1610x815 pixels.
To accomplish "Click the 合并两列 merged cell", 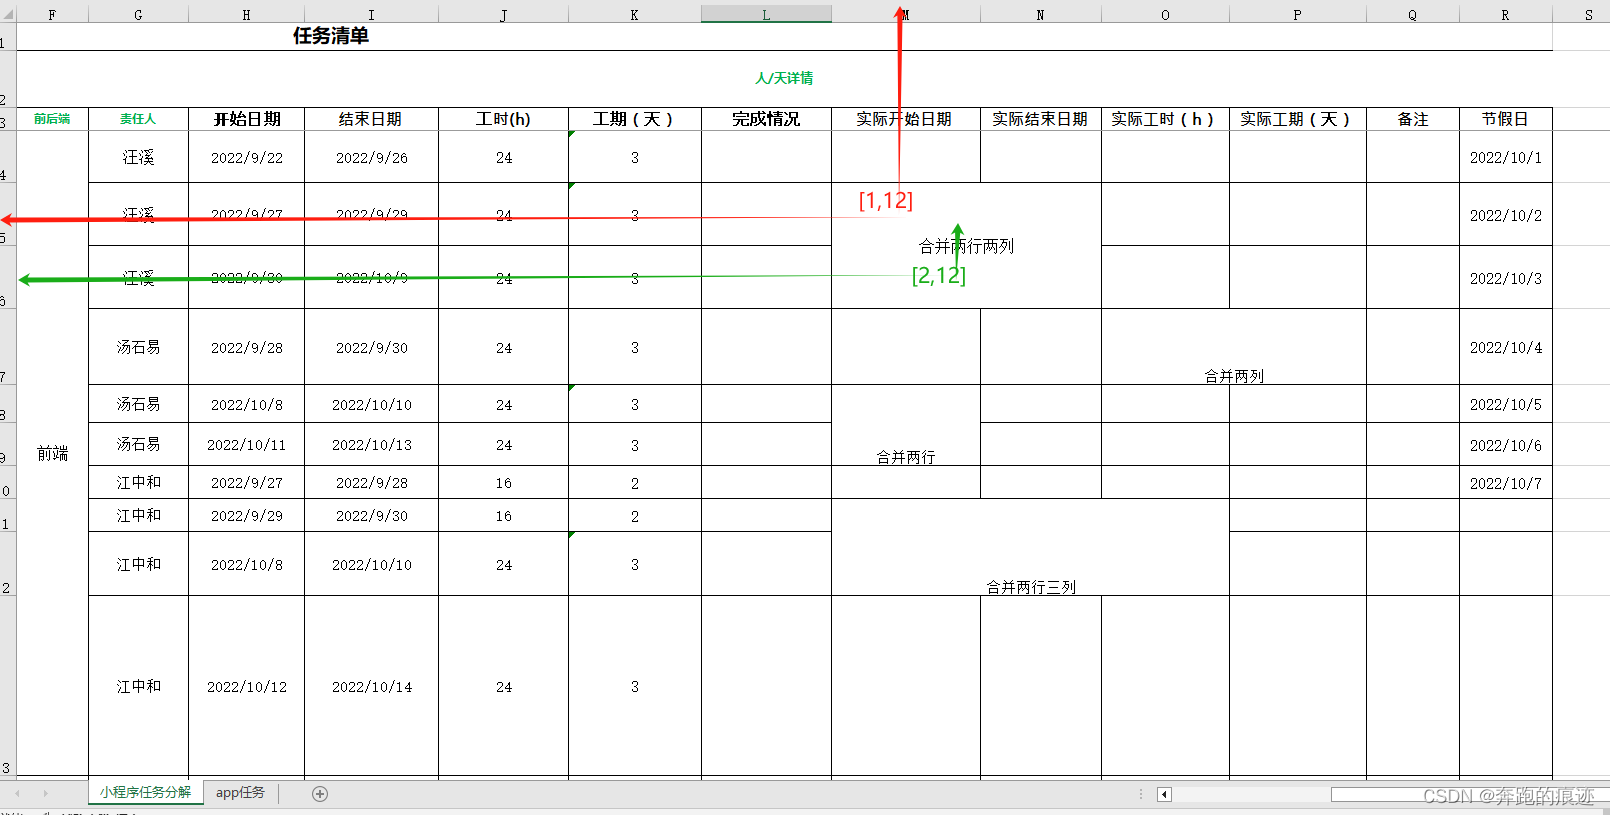I will coord(1234,347).
